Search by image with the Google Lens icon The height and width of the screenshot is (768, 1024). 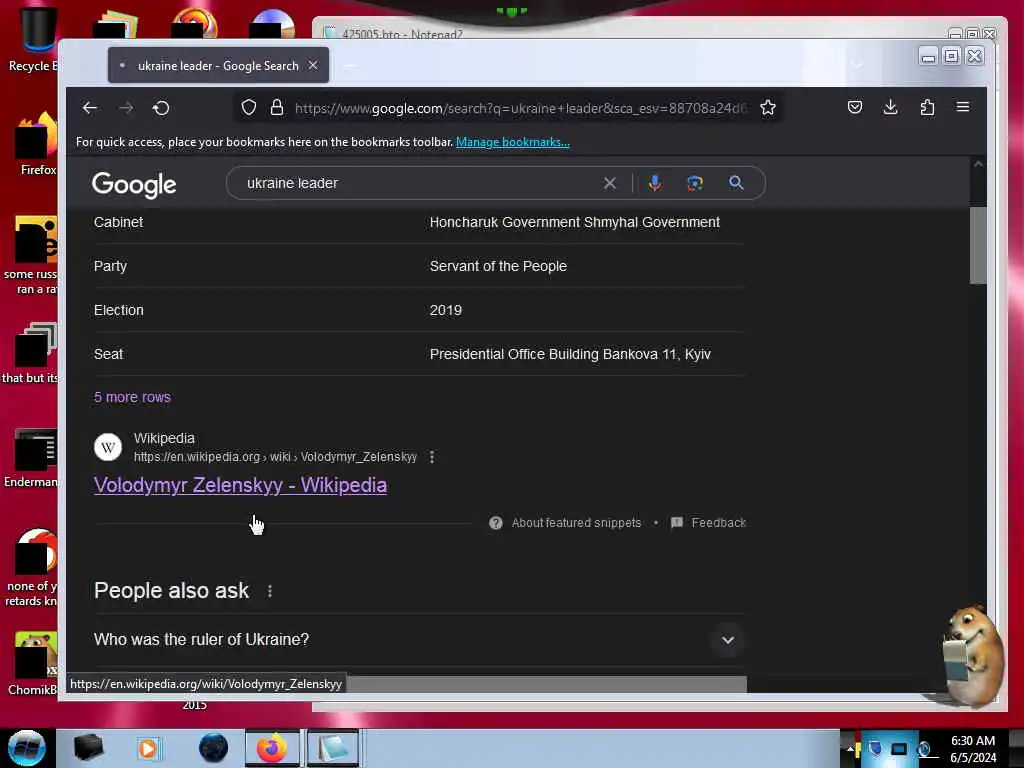(x=695, y=184)
